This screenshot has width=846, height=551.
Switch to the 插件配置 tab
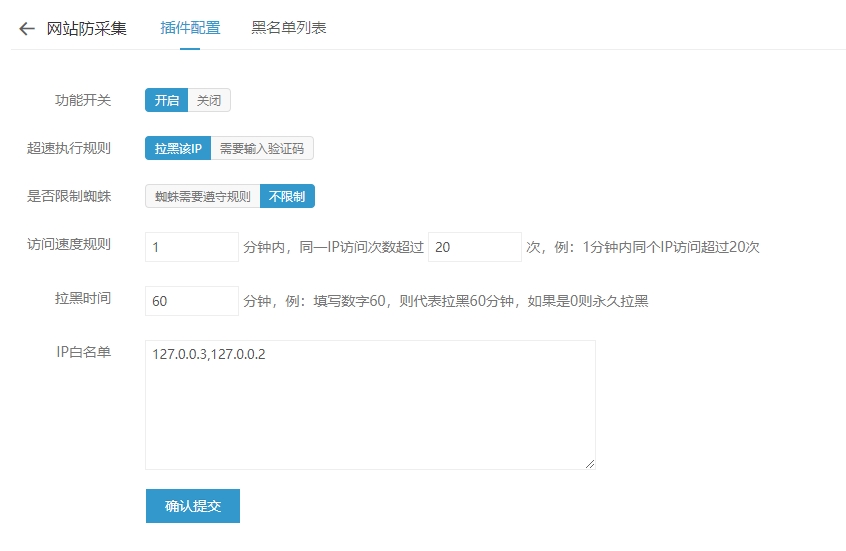190,28
